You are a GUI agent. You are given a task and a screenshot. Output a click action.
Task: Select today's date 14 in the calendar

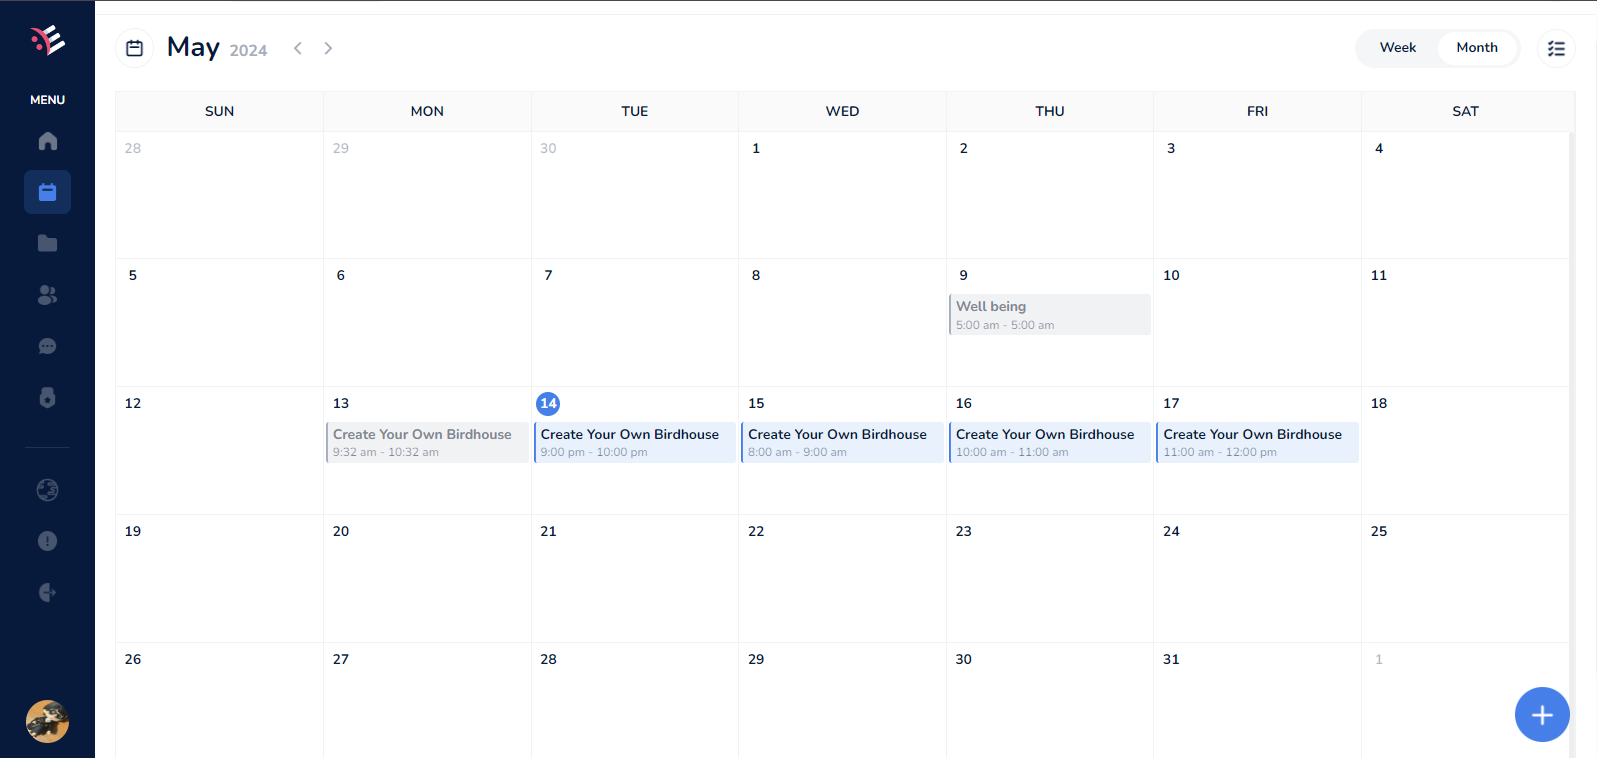tap(548, 403)
